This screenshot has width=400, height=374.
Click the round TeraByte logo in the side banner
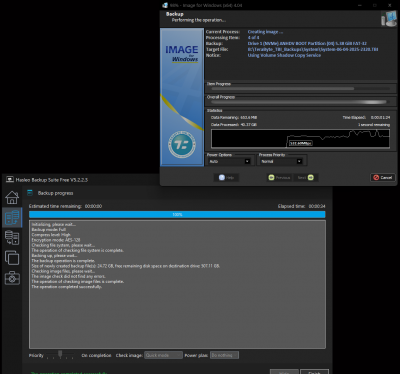[182, 144]
